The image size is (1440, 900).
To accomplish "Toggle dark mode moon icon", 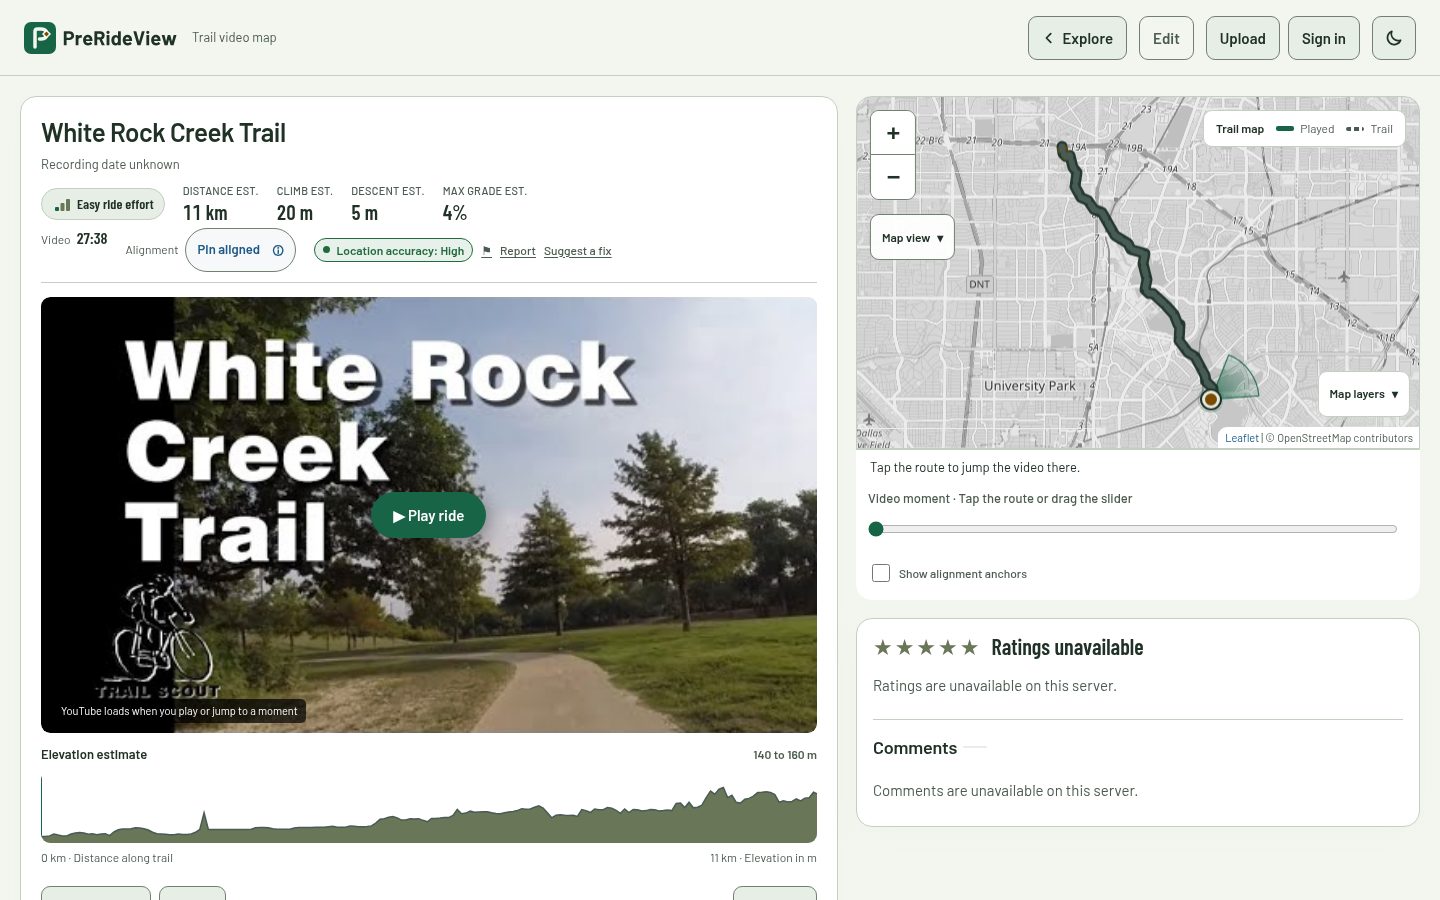I will (x=1394, y=38).
